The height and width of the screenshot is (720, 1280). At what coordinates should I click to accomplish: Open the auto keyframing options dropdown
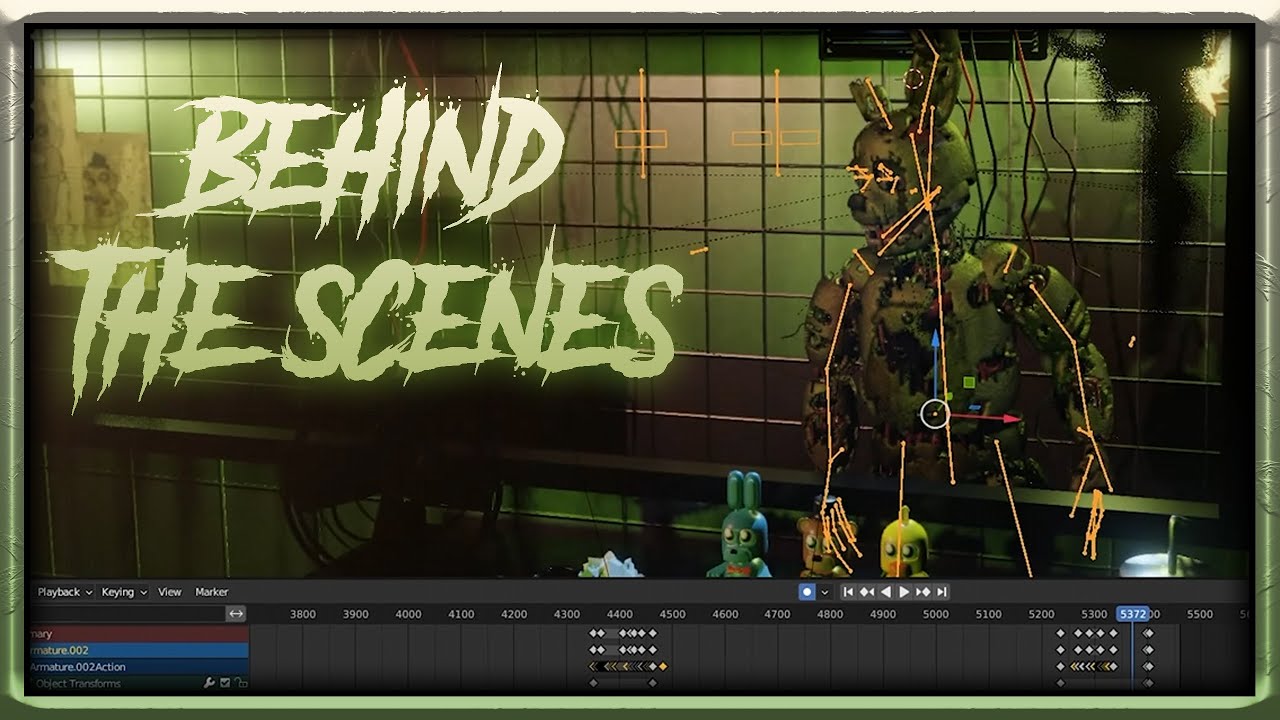pos(825,592)
